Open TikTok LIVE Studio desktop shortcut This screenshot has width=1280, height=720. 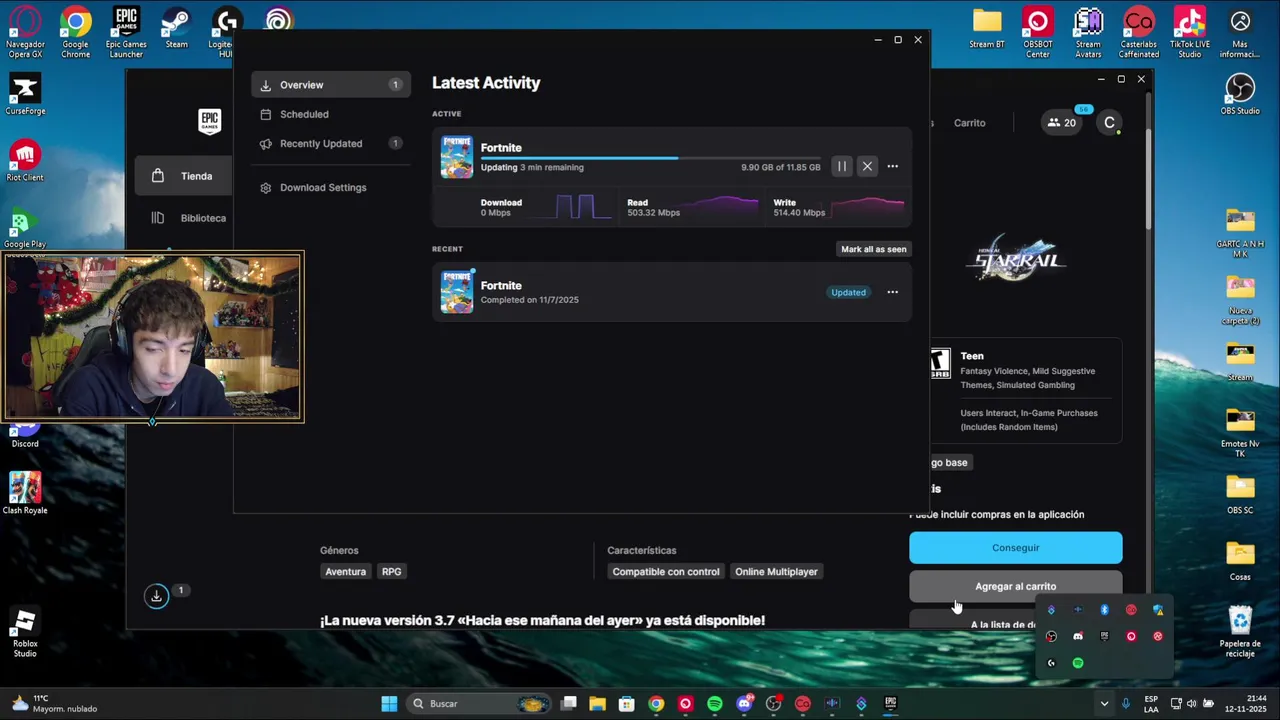pyautogui.click(x=1189, y=33)
